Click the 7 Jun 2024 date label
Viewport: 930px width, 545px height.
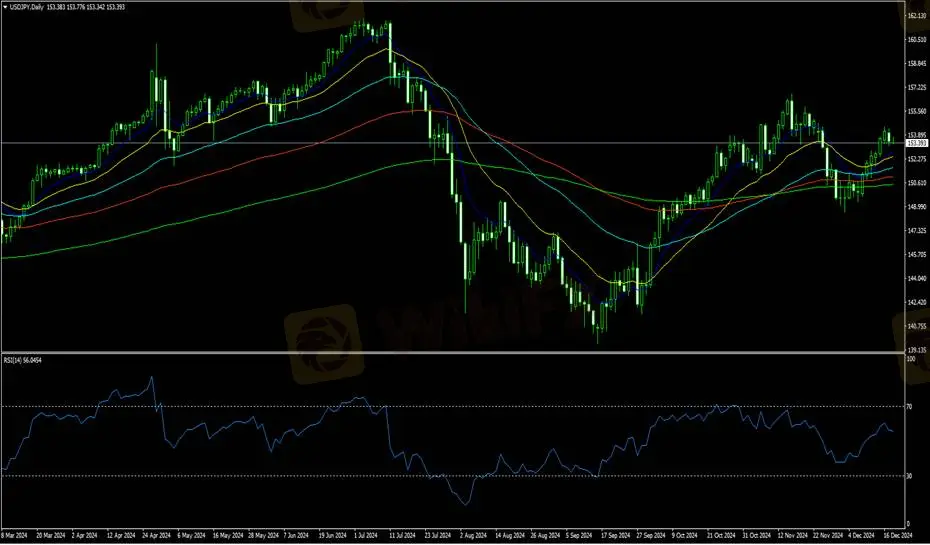(x=296, y=536)
